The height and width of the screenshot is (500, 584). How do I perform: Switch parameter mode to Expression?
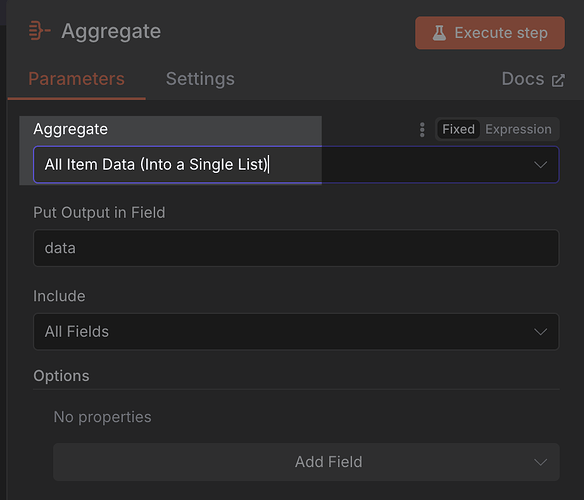[518, 129]
